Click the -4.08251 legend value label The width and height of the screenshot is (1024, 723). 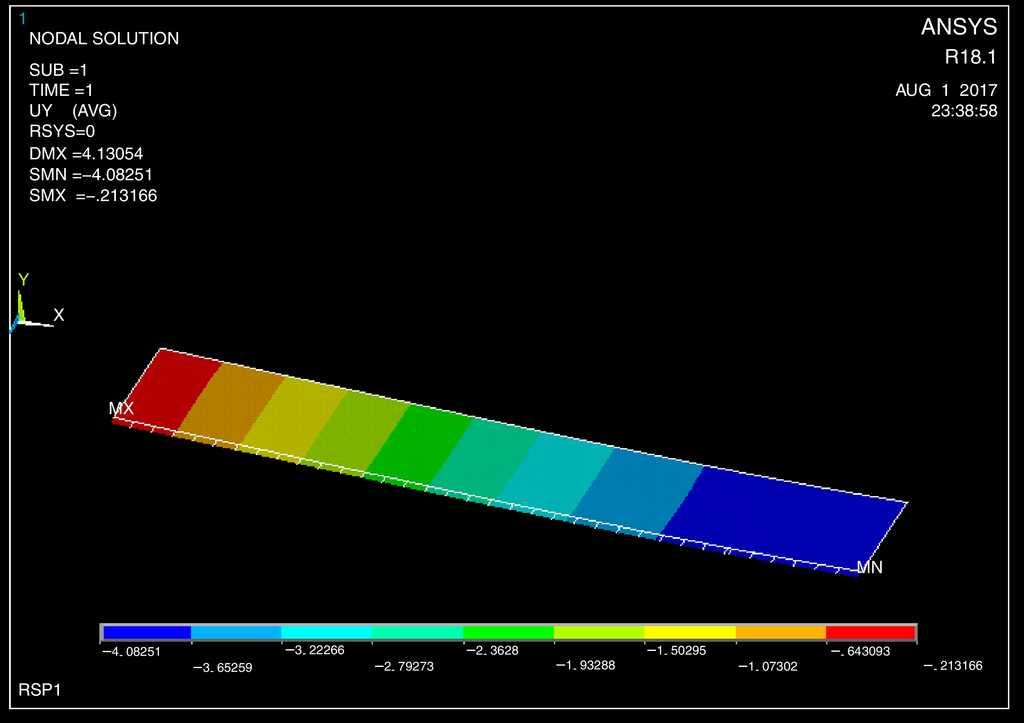tap(132, 651)
